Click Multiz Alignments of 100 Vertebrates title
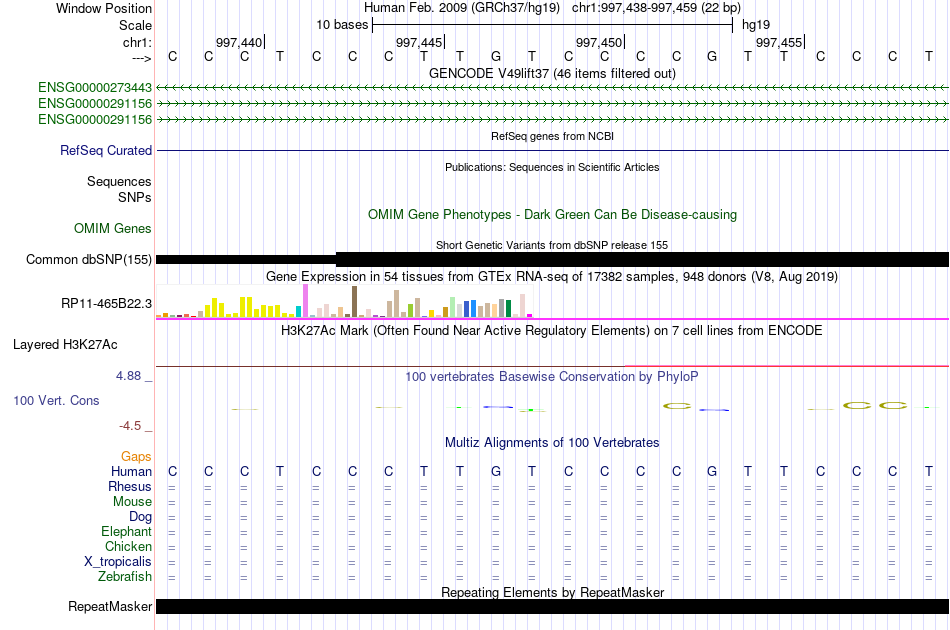Image resolution: width=950 pixels, height=630 pixels. (x=552, y=443)
